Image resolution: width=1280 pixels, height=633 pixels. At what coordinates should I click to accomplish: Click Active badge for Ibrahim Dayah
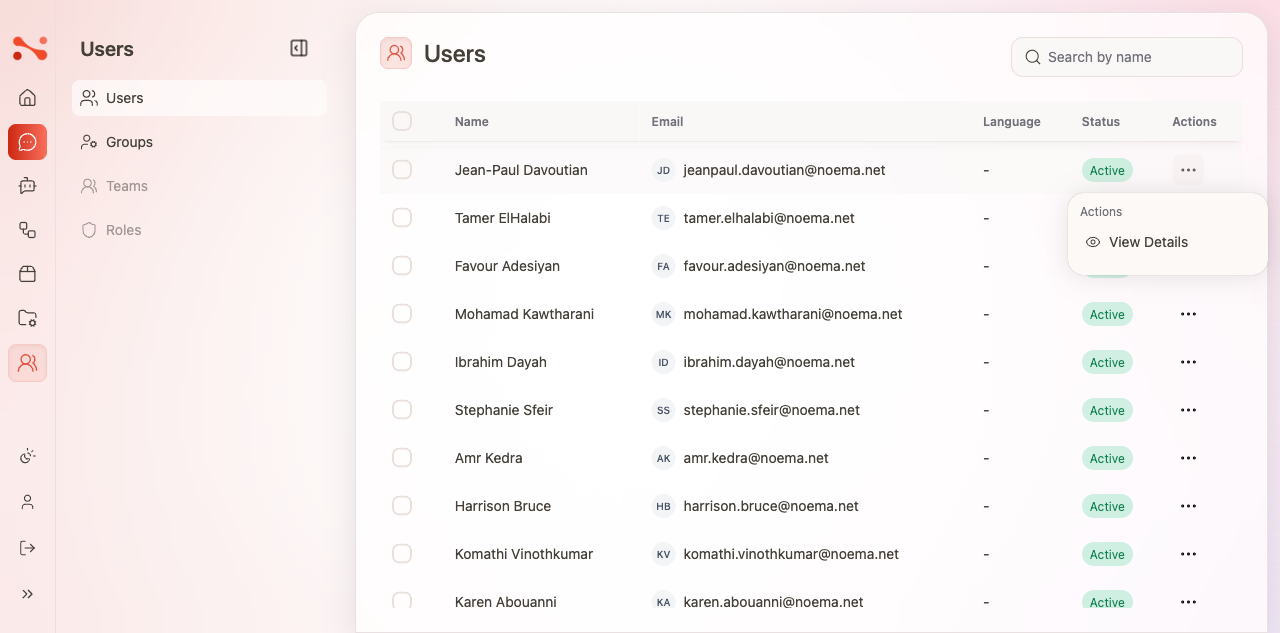tap(1107, 362)
